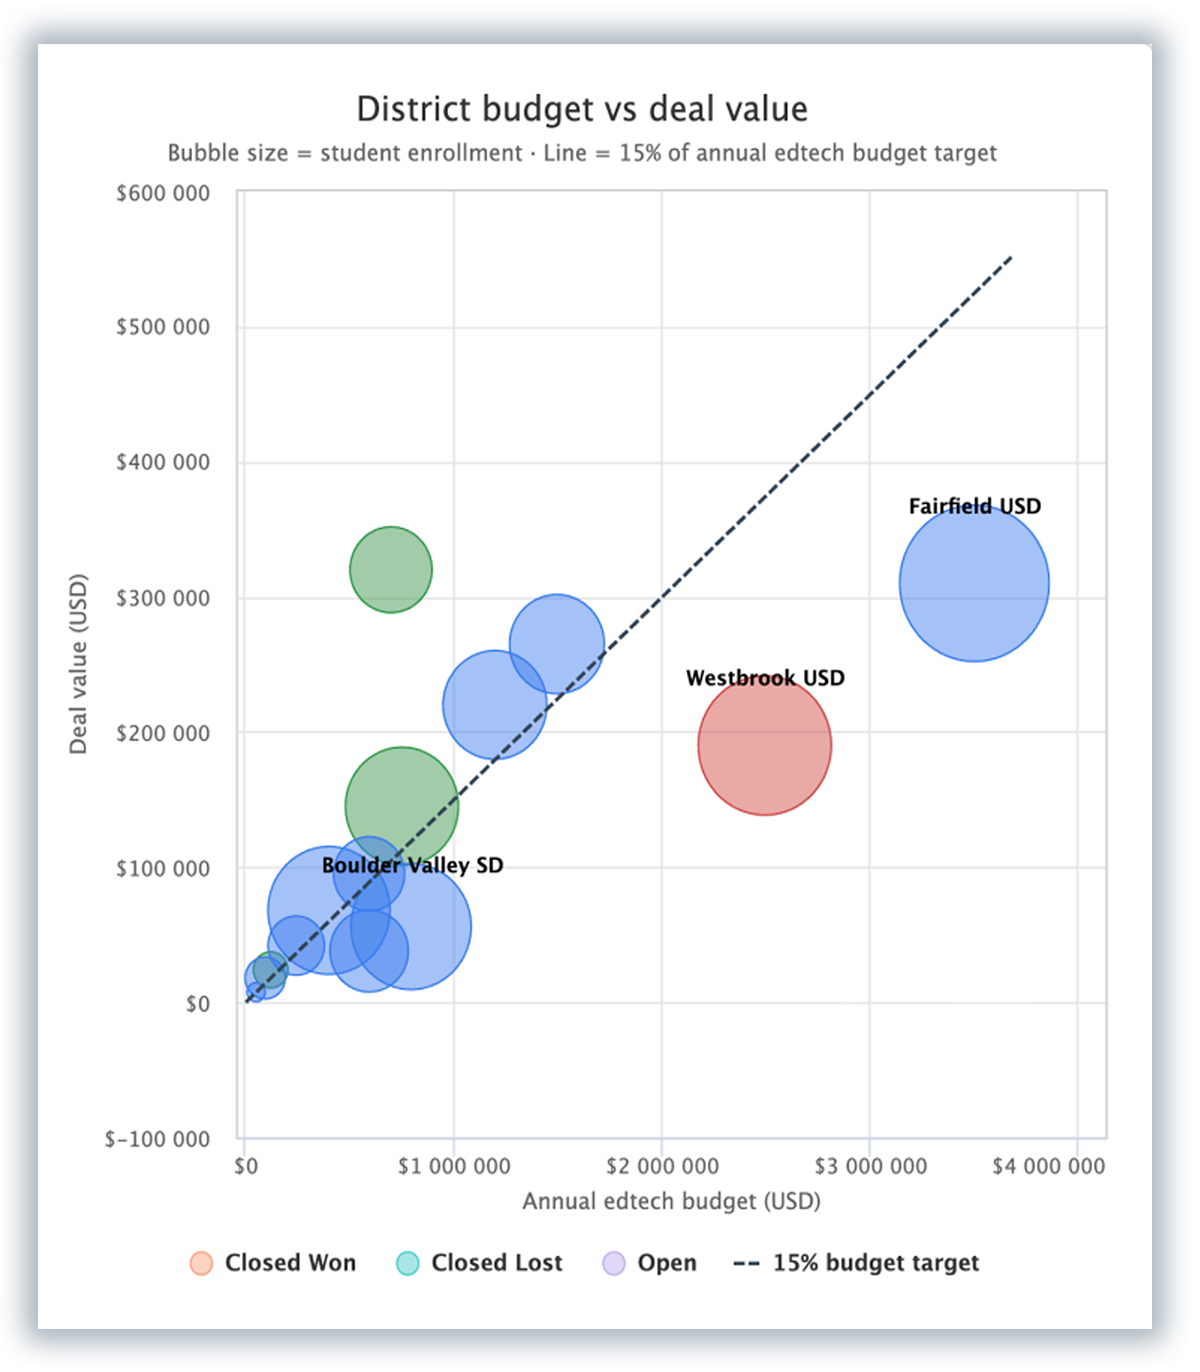Click the $500 000 y-axis label
1200x1372 pixels.
pyautogui.click(x=163, y=327)
